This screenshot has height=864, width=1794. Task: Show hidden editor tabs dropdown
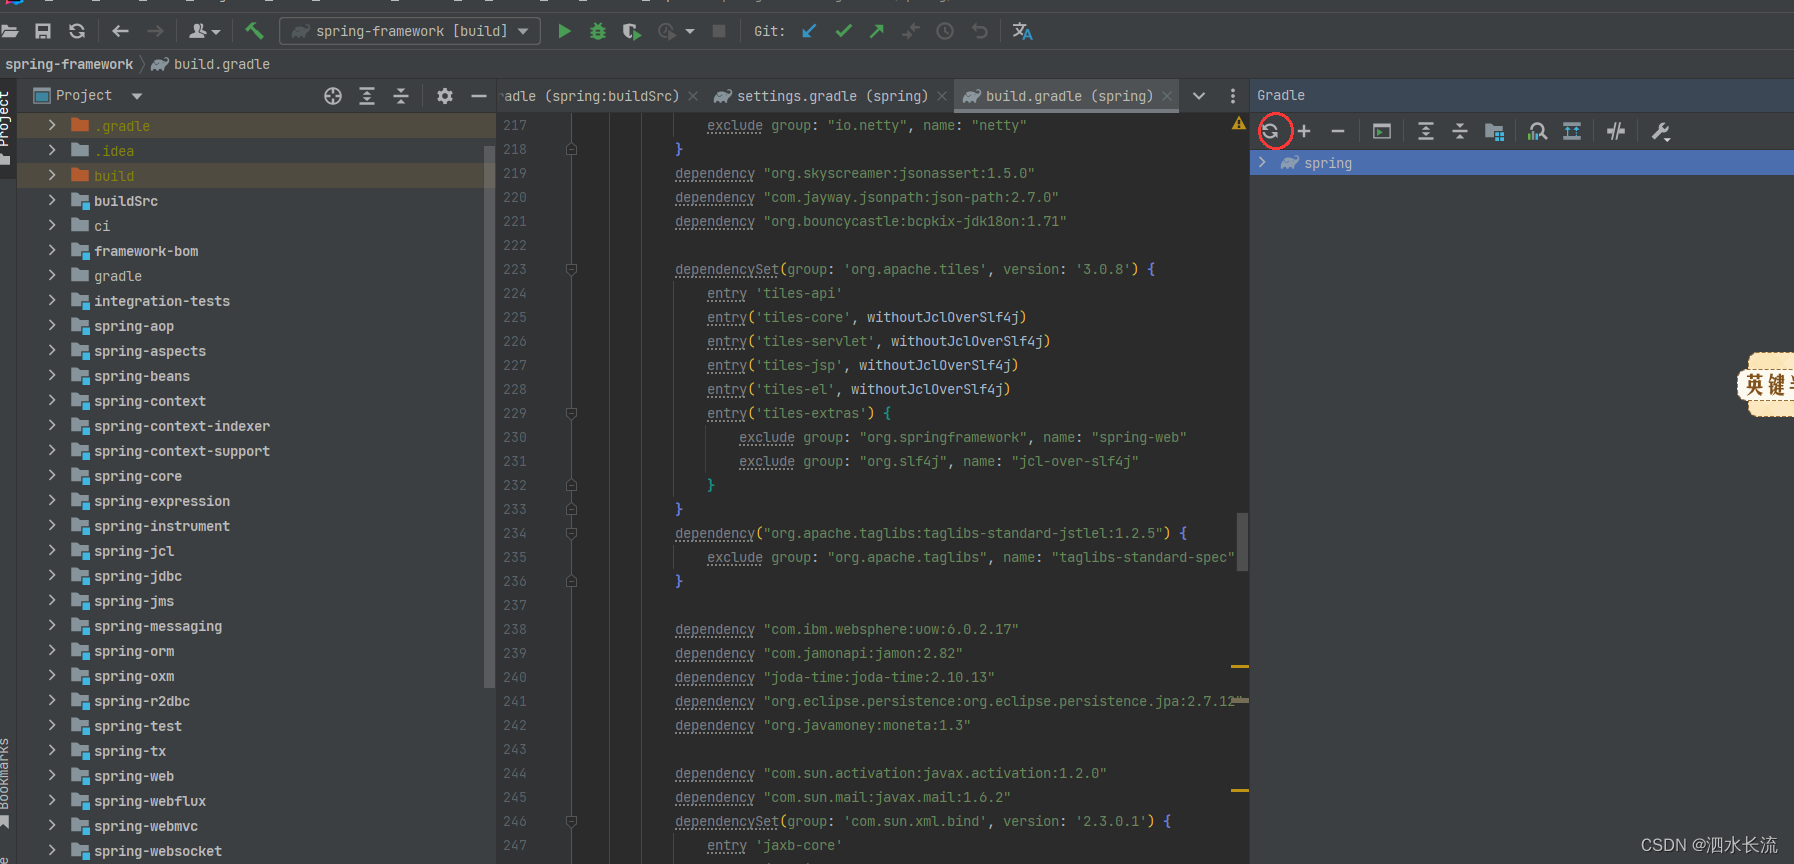1199,96
